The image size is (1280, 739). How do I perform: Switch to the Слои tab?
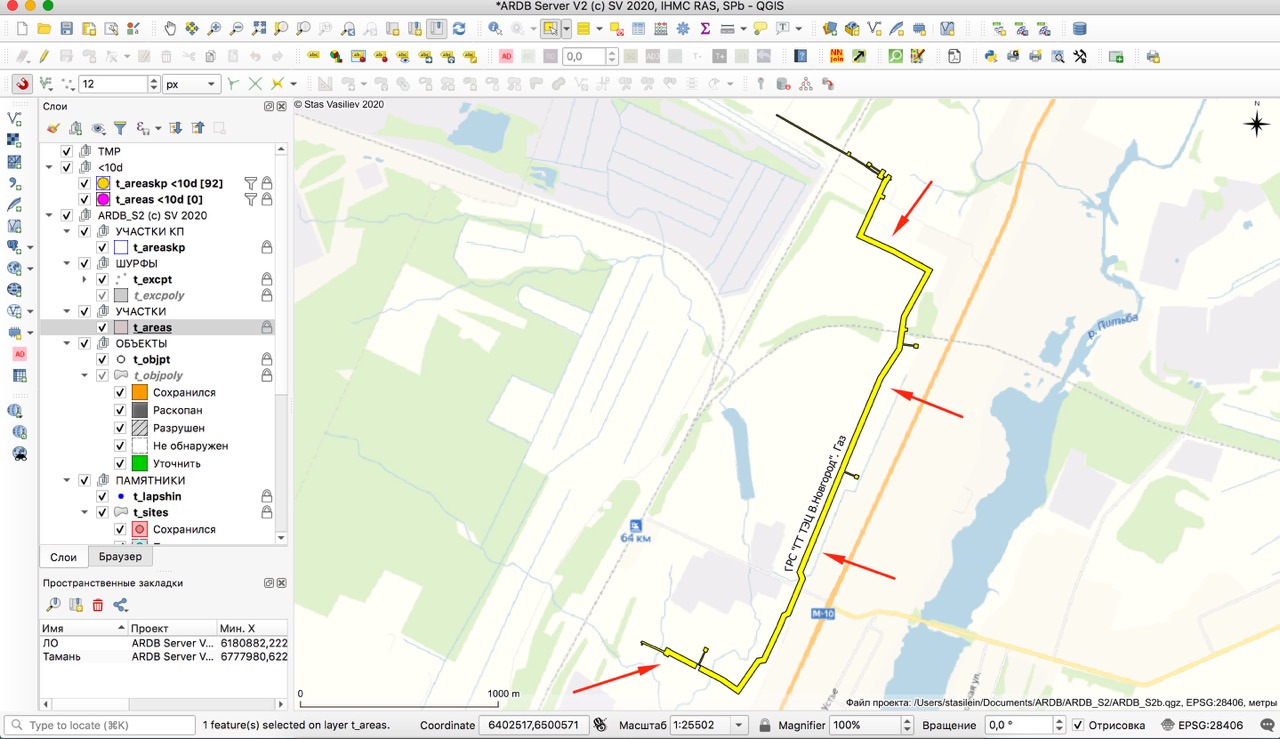pos(63,556)
